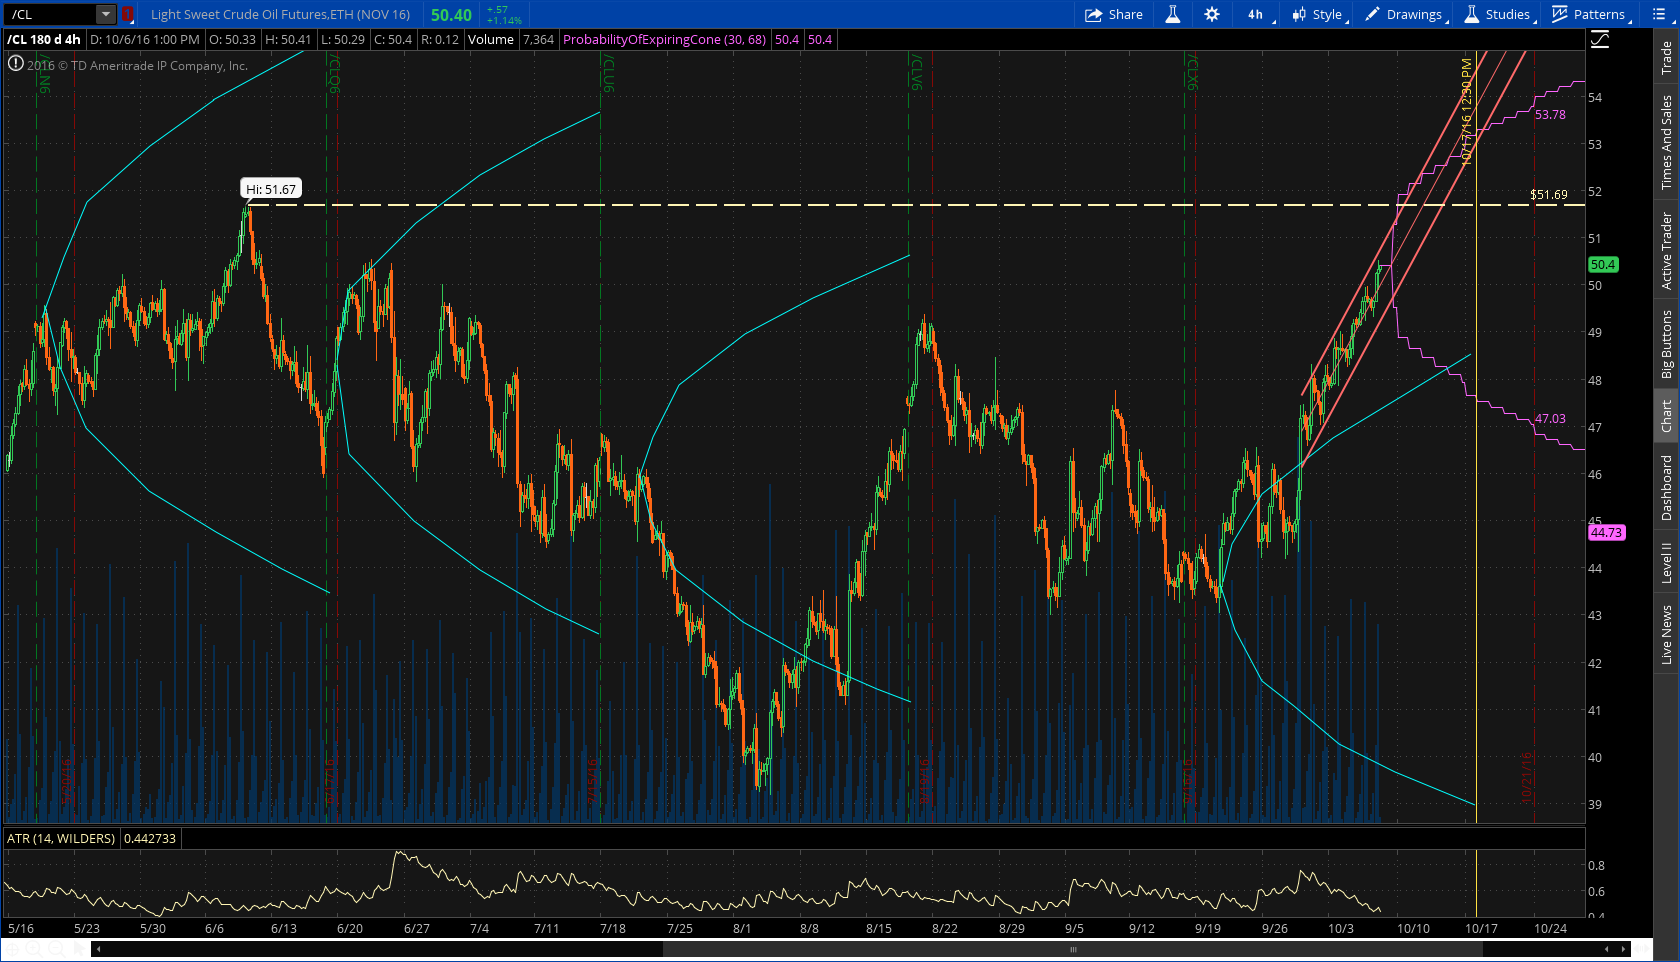Click the Hi: 51.67 price bubble
Screen dimensions: 1680x962
coord(271,189)
